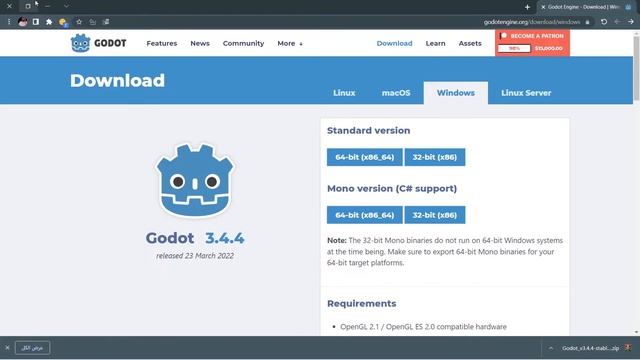Expand the download item options chevron

tap(551, 348)
